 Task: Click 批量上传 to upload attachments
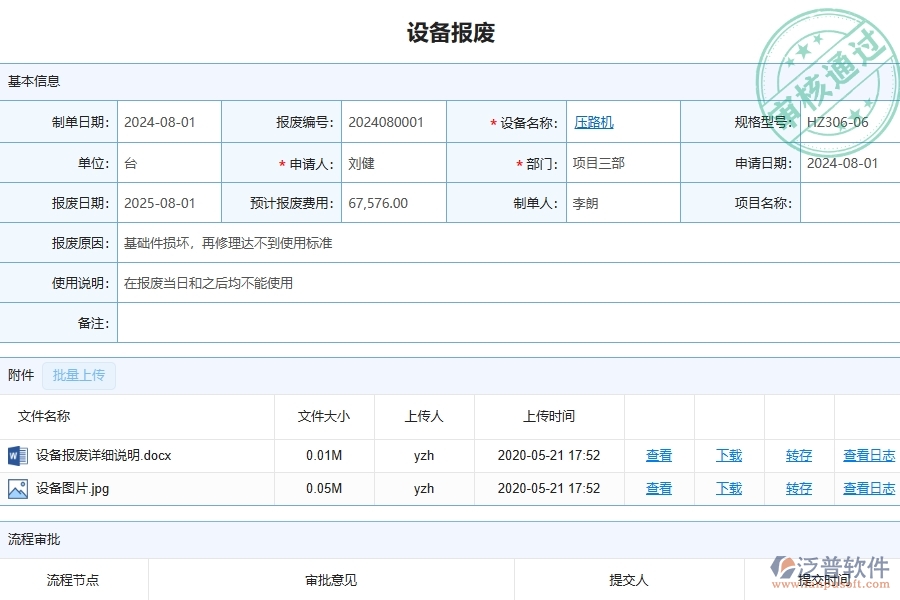click(79, 375)
